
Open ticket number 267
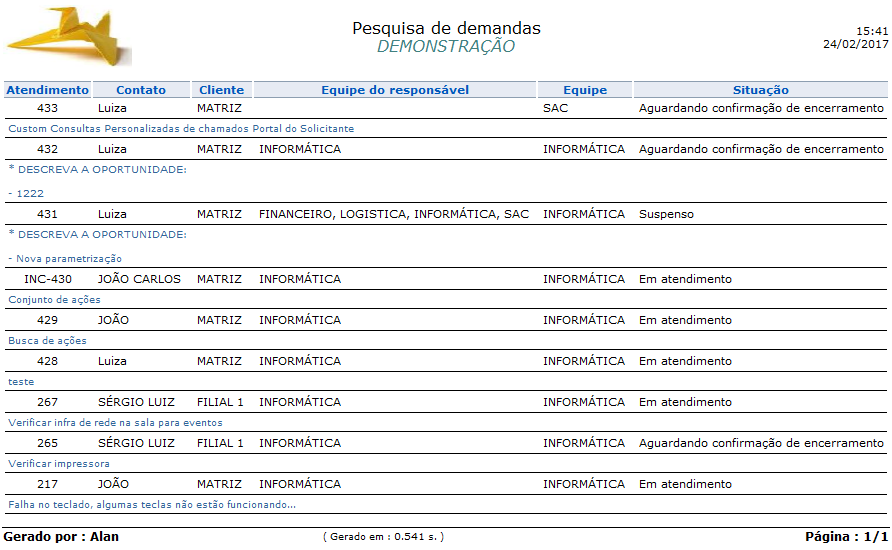click(47, 402)
